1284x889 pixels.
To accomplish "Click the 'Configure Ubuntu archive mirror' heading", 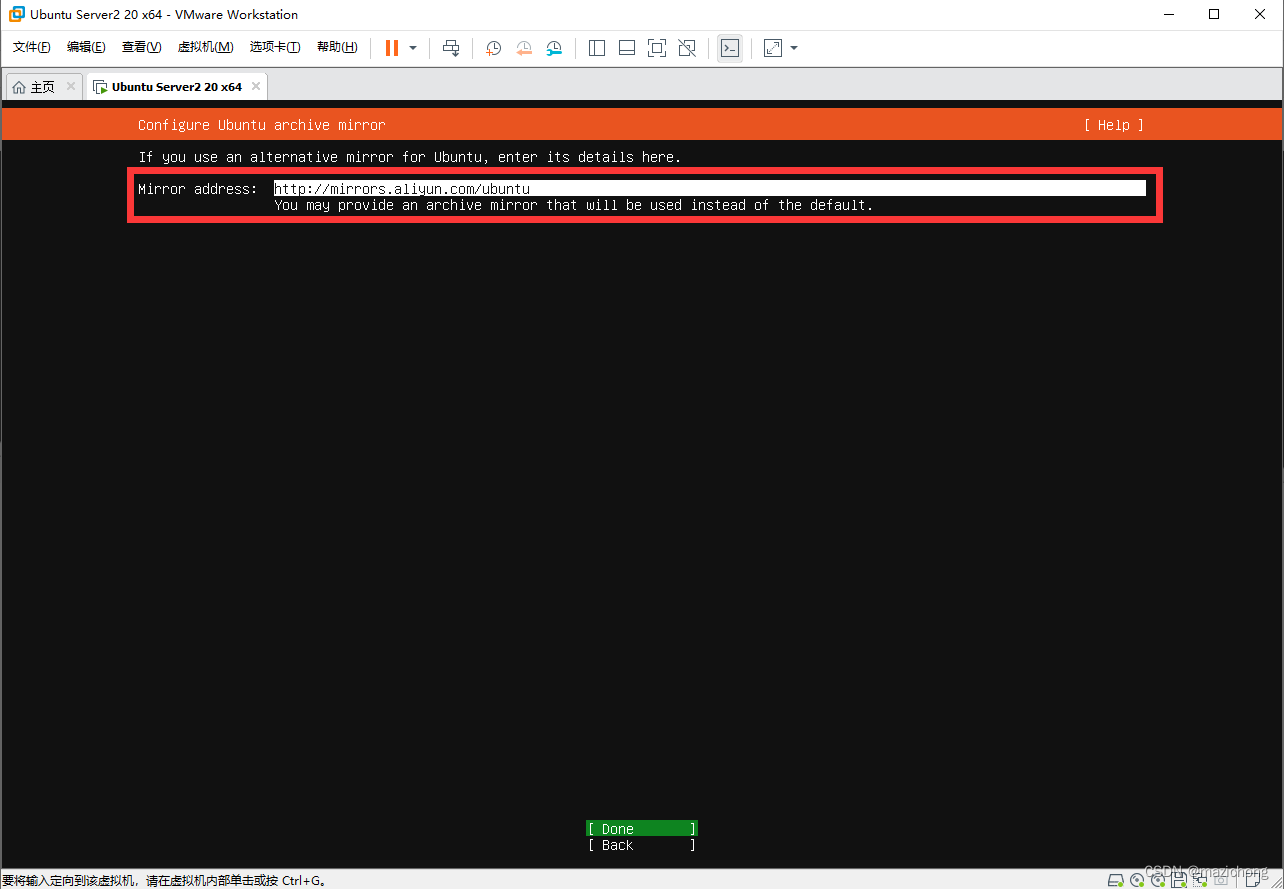I will click(x=261, y=125).
